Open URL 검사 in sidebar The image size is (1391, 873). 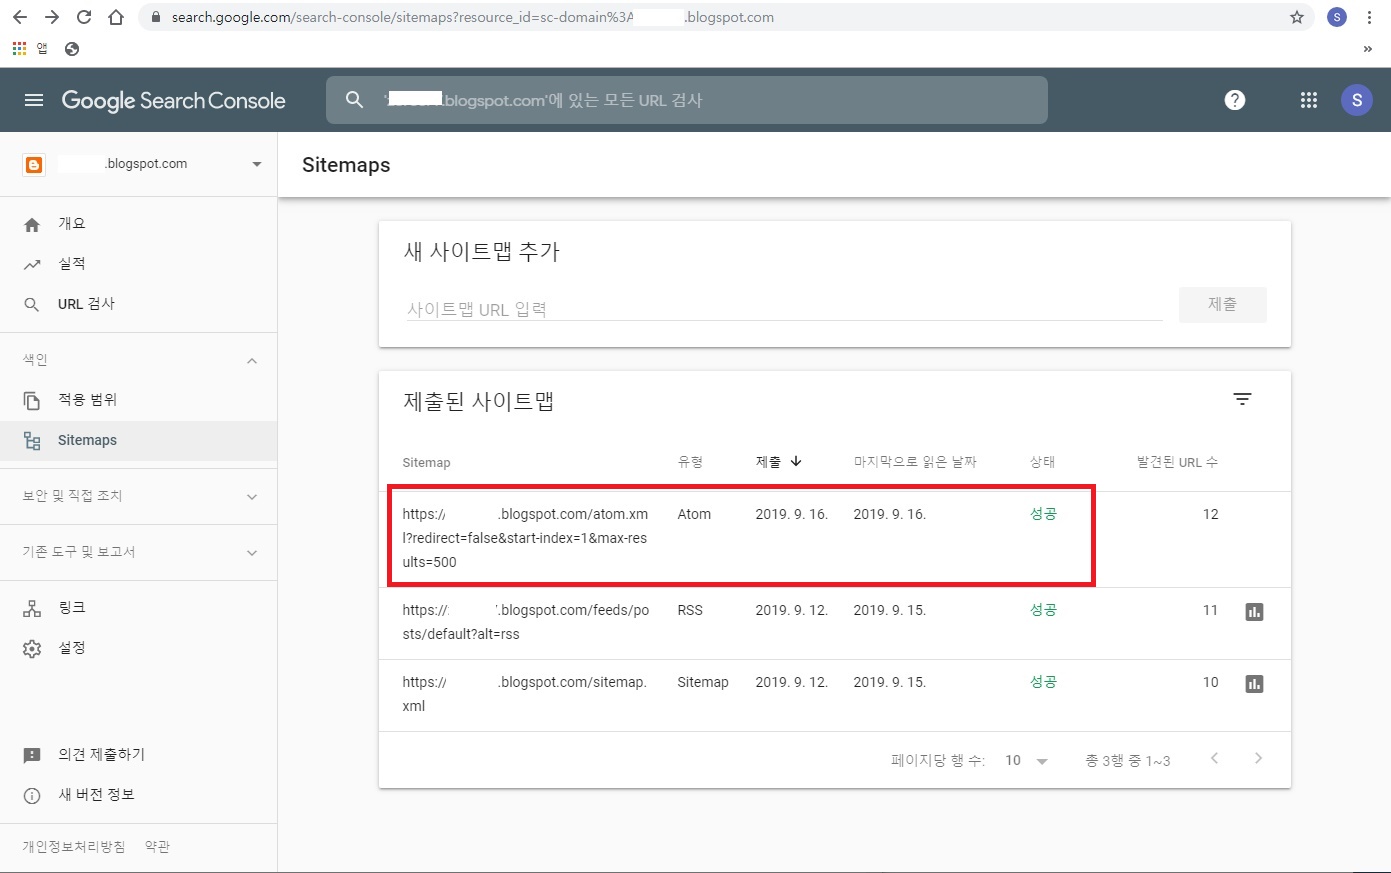[138, 304]
